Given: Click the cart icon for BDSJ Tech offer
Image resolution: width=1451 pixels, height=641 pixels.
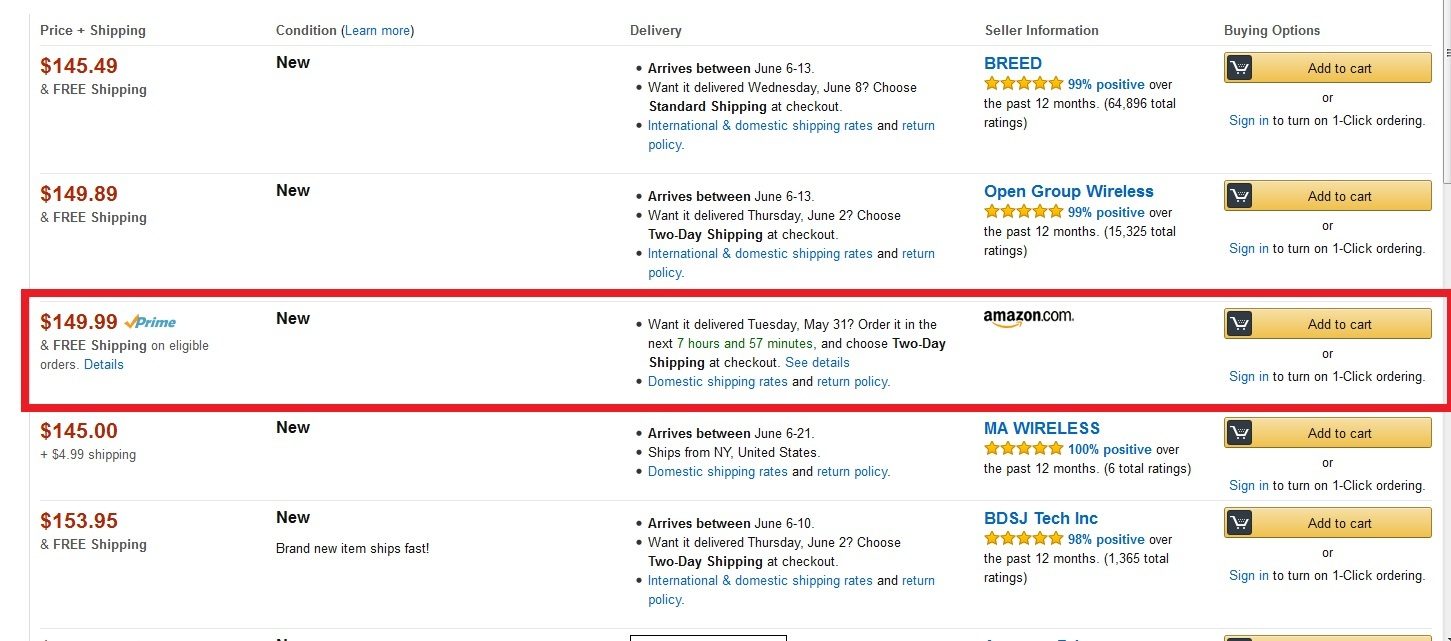Looking at the screenshot, I should [1239, 523].
